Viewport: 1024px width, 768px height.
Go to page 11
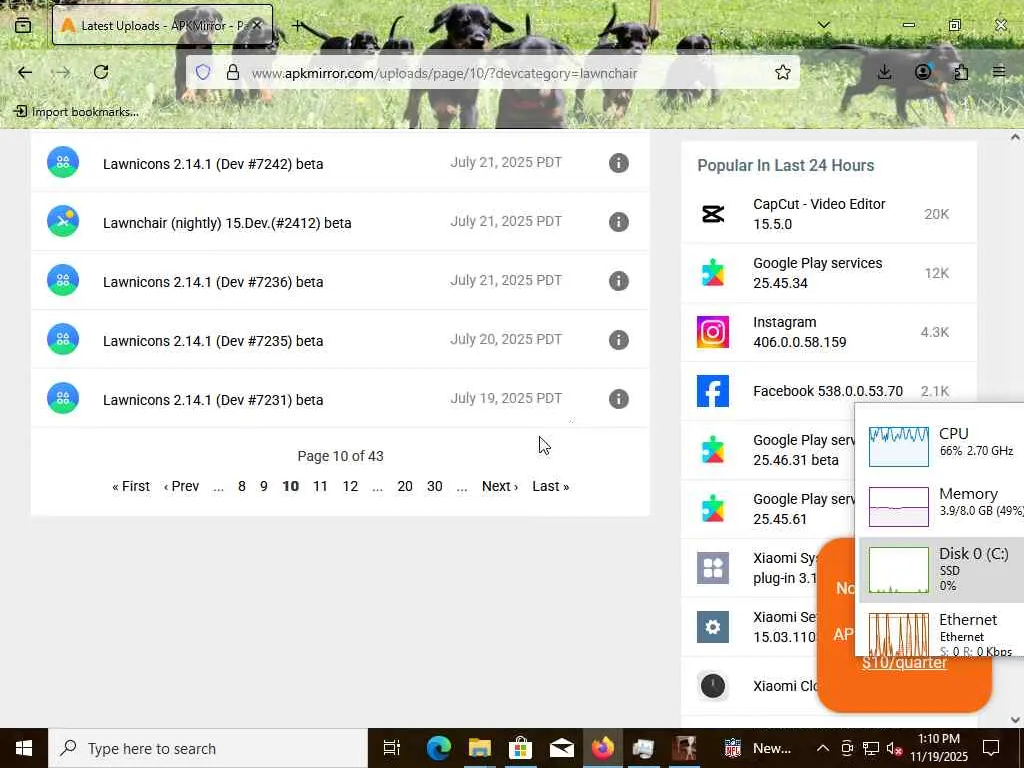pos(320,486)
